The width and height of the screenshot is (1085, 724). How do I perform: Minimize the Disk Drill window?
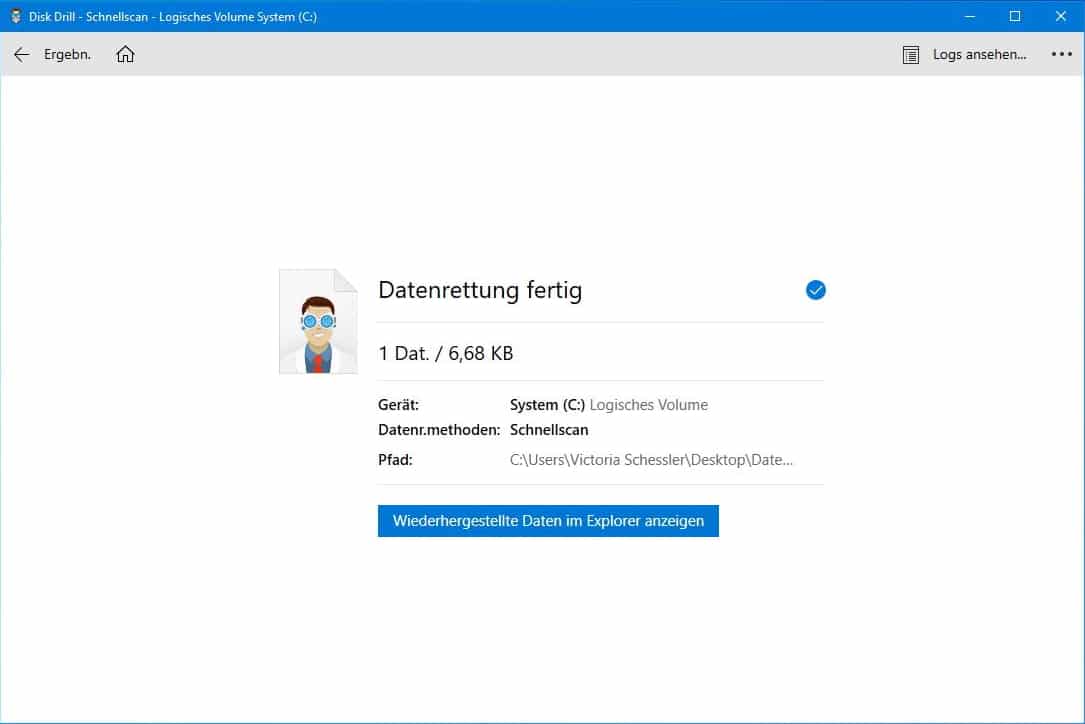970,16
